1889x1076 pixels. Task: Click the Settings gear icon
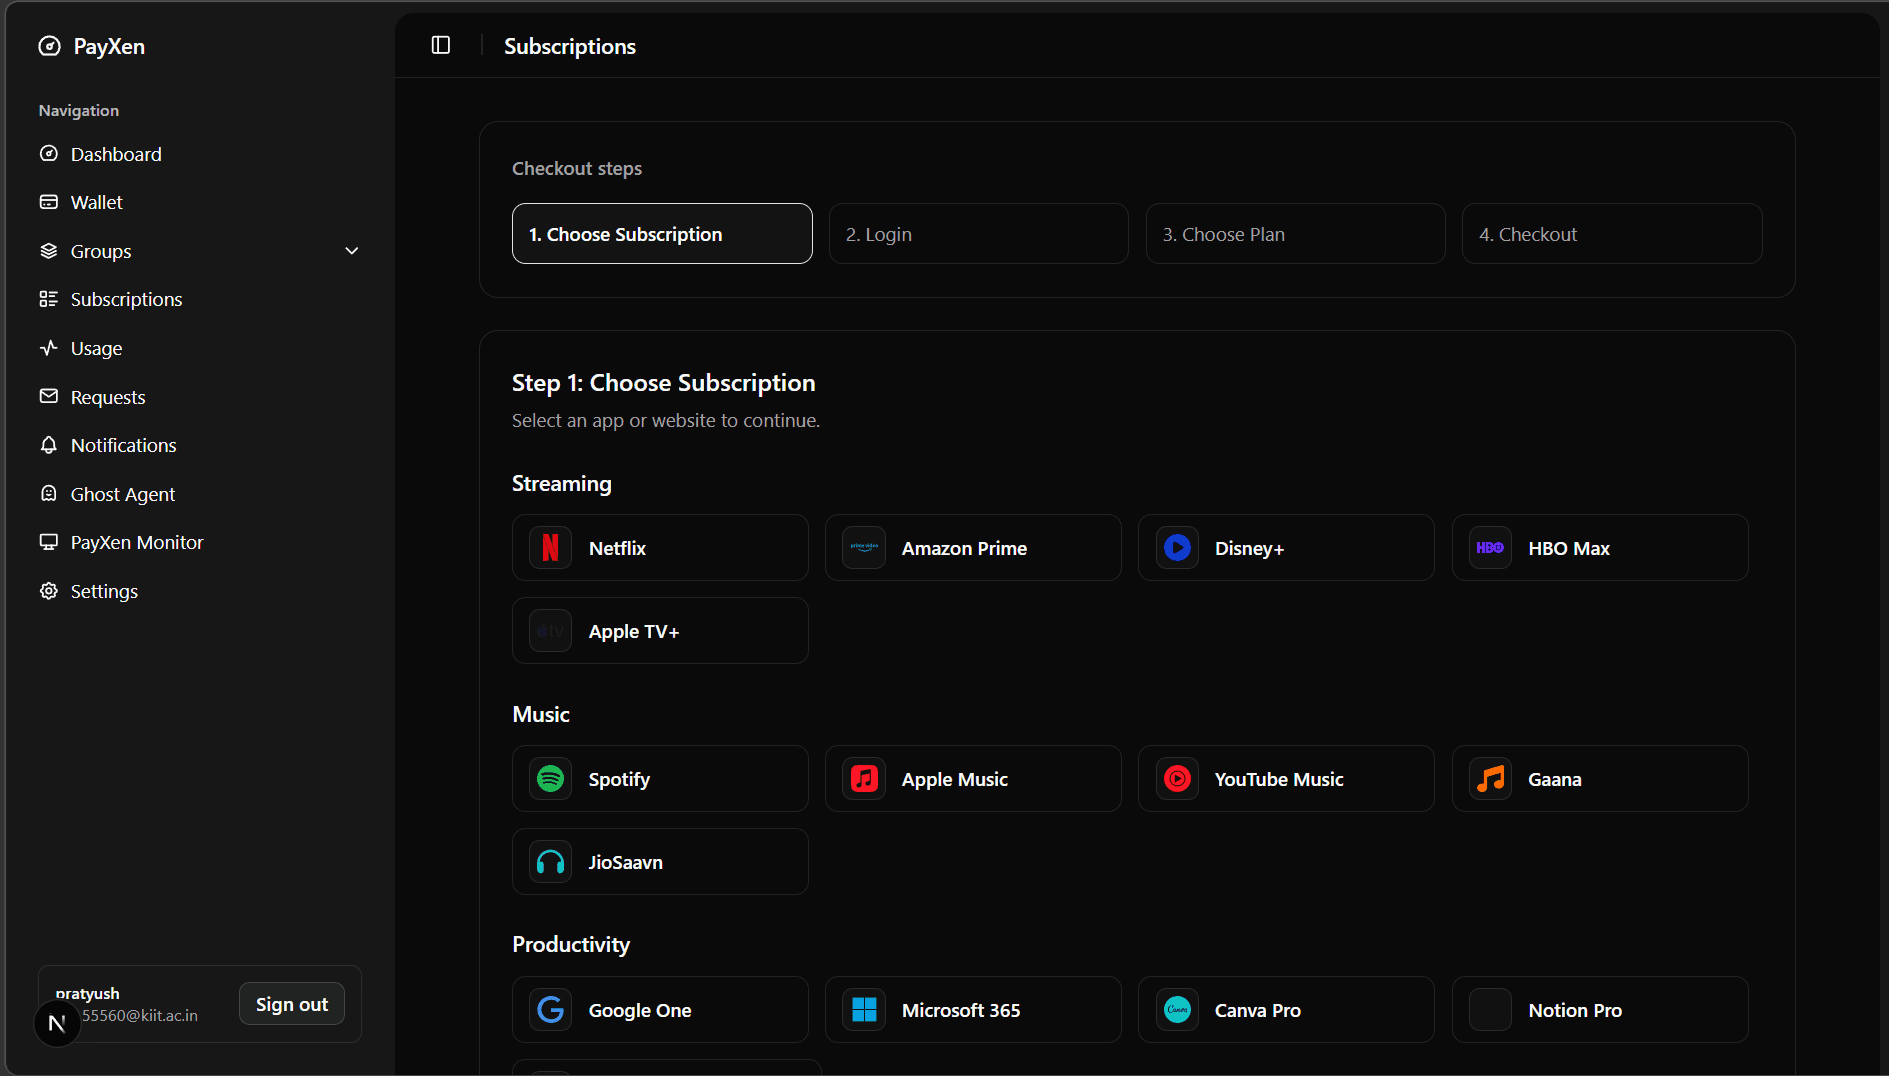(x=49, y=591)
